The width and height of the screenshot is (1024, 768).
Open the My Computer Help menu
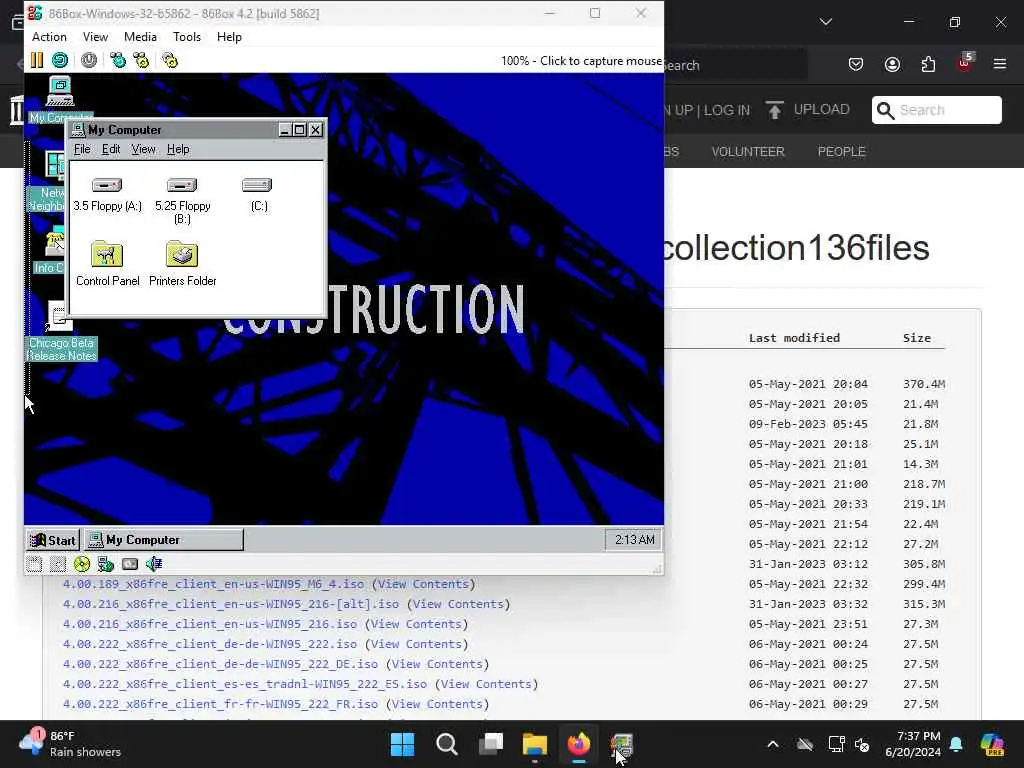pyautogui.click(x=178, y=149)
